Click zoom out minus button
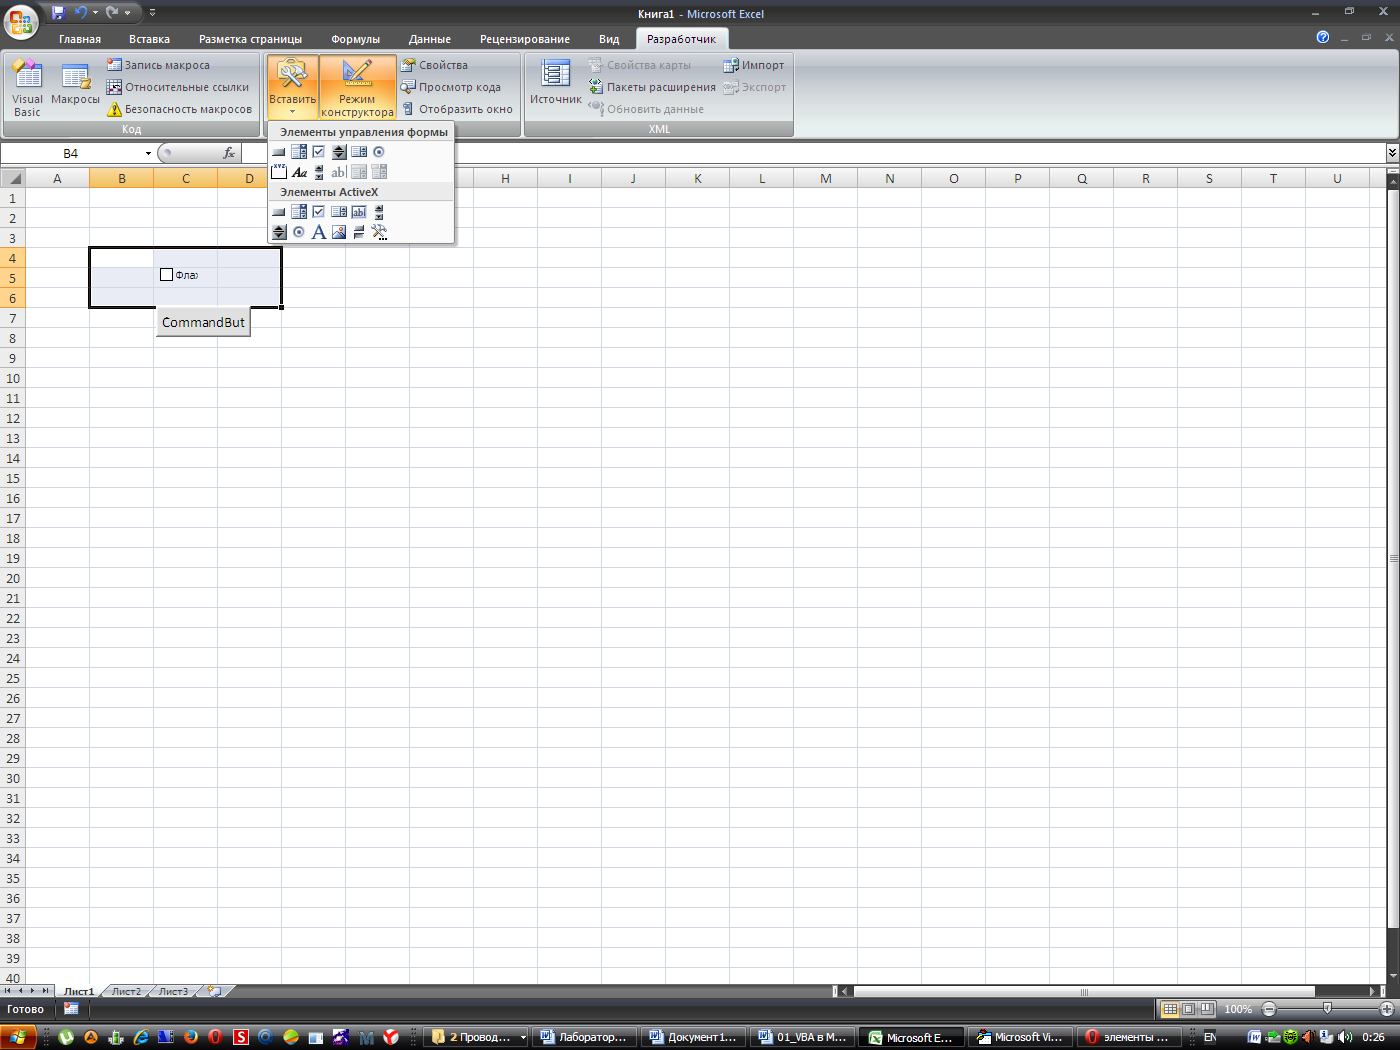The width and height of the screenshot is (1400, 1050). coord(1269,1009)
